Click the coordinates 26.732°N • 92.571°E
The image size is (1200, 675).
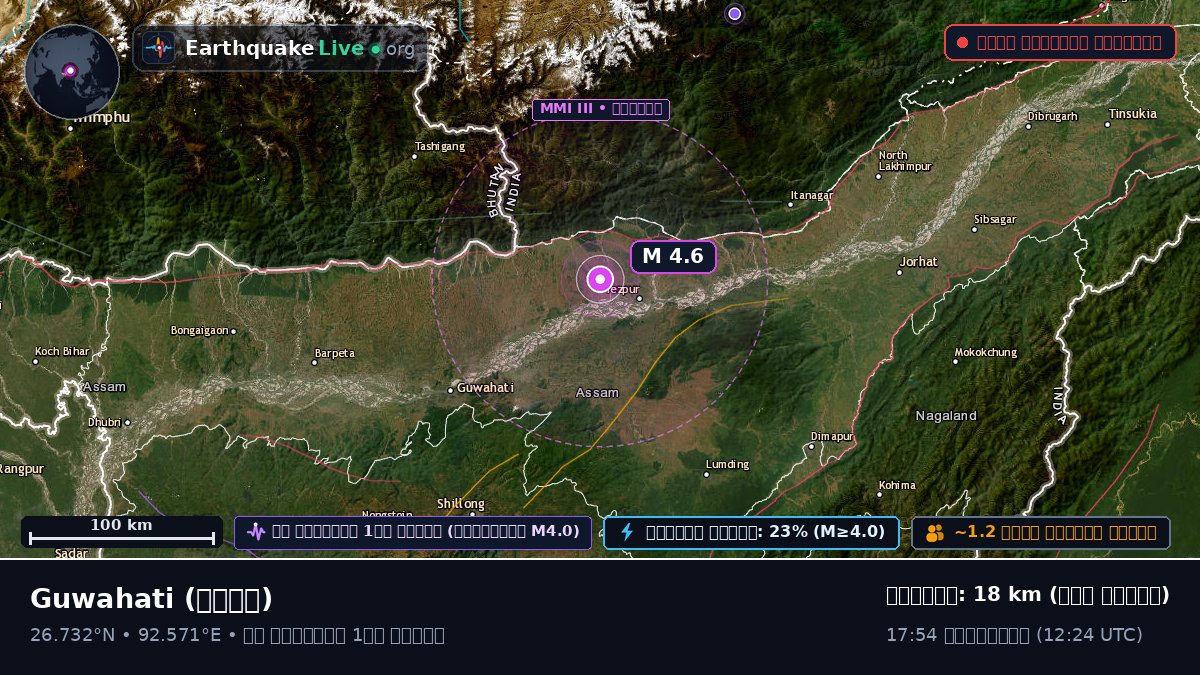pos(125,635)
